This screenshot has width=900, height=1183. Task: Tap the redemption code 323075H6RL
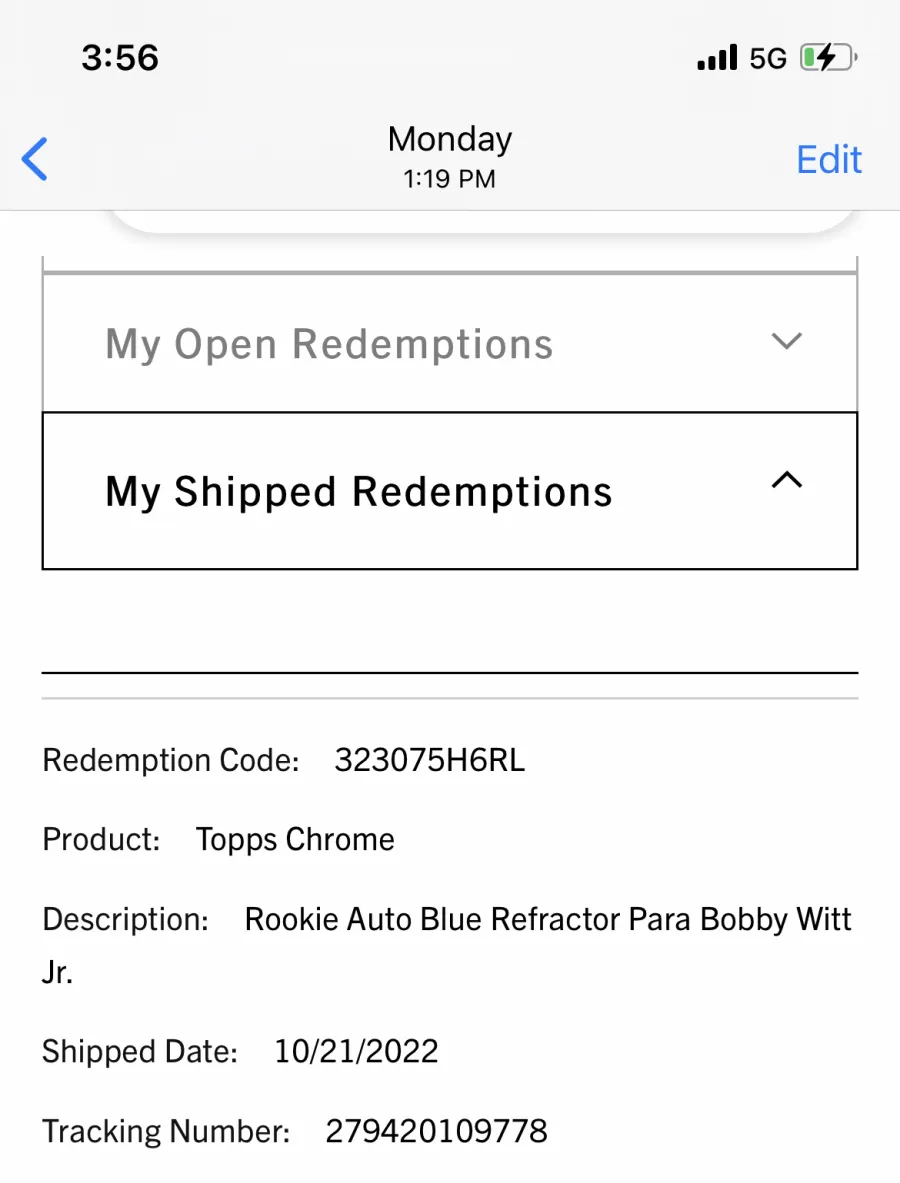coord(429,761)
